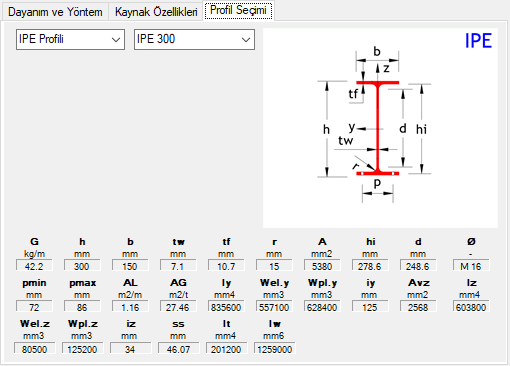This screenshot has height=366, width=510.
Task: Click the area A field showing 5380
Action: [x=322, y=266]
